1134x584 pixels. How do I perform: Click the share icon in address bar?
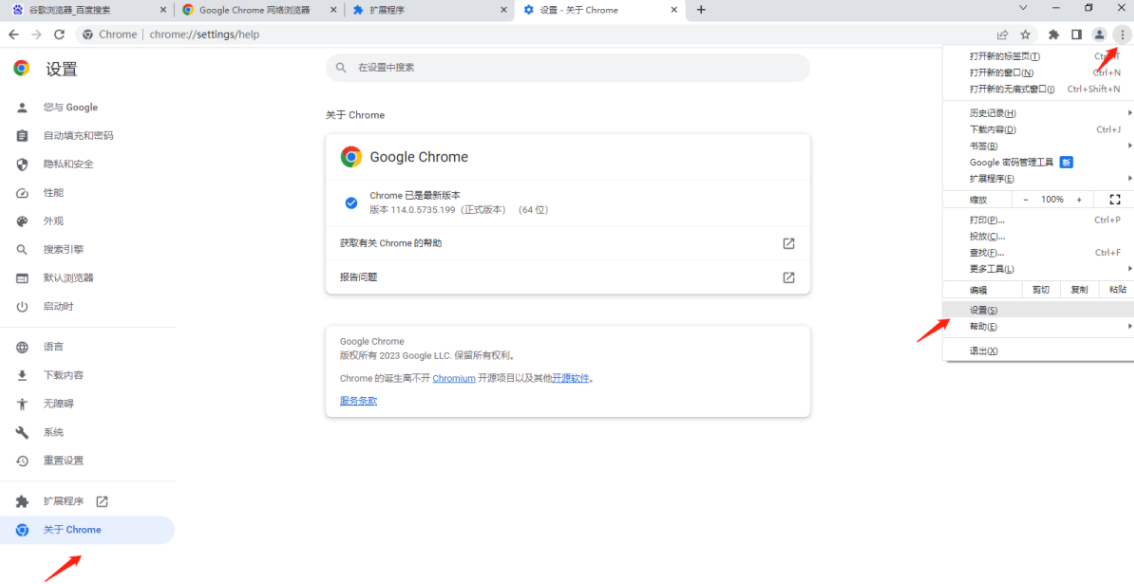pos(1002,34)
